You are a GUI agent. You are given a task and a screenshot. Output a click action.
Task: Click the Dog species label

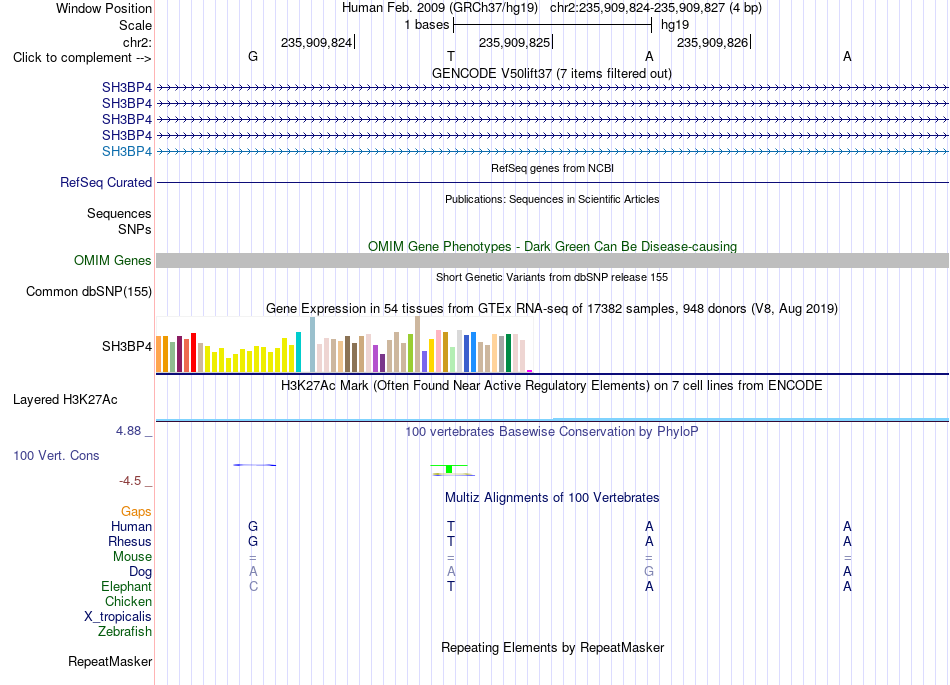pos(140,572)
